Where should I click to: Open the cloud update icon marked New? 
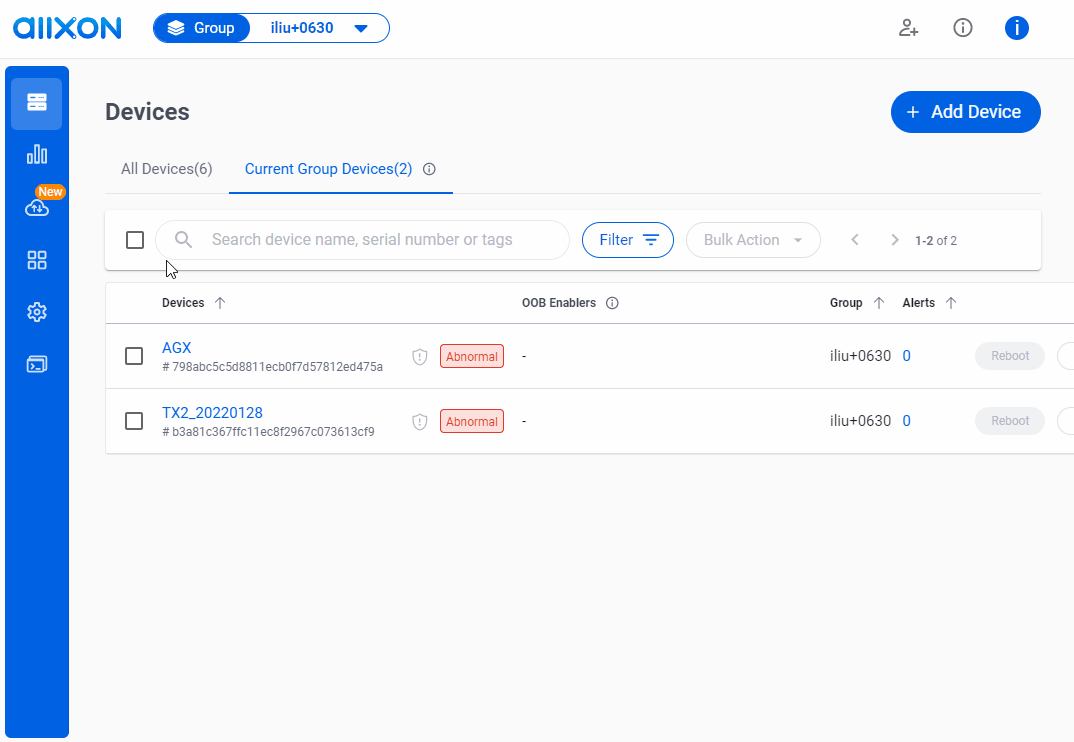point(37,207)
